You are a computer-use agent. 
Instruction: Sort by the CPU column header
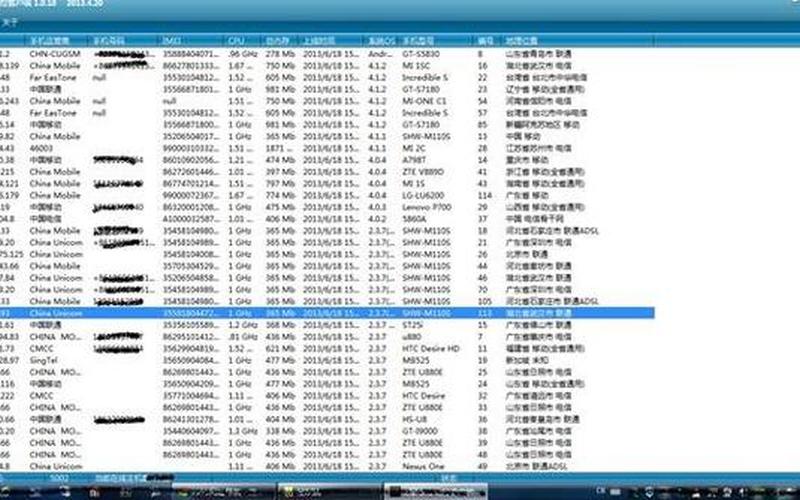236,40
